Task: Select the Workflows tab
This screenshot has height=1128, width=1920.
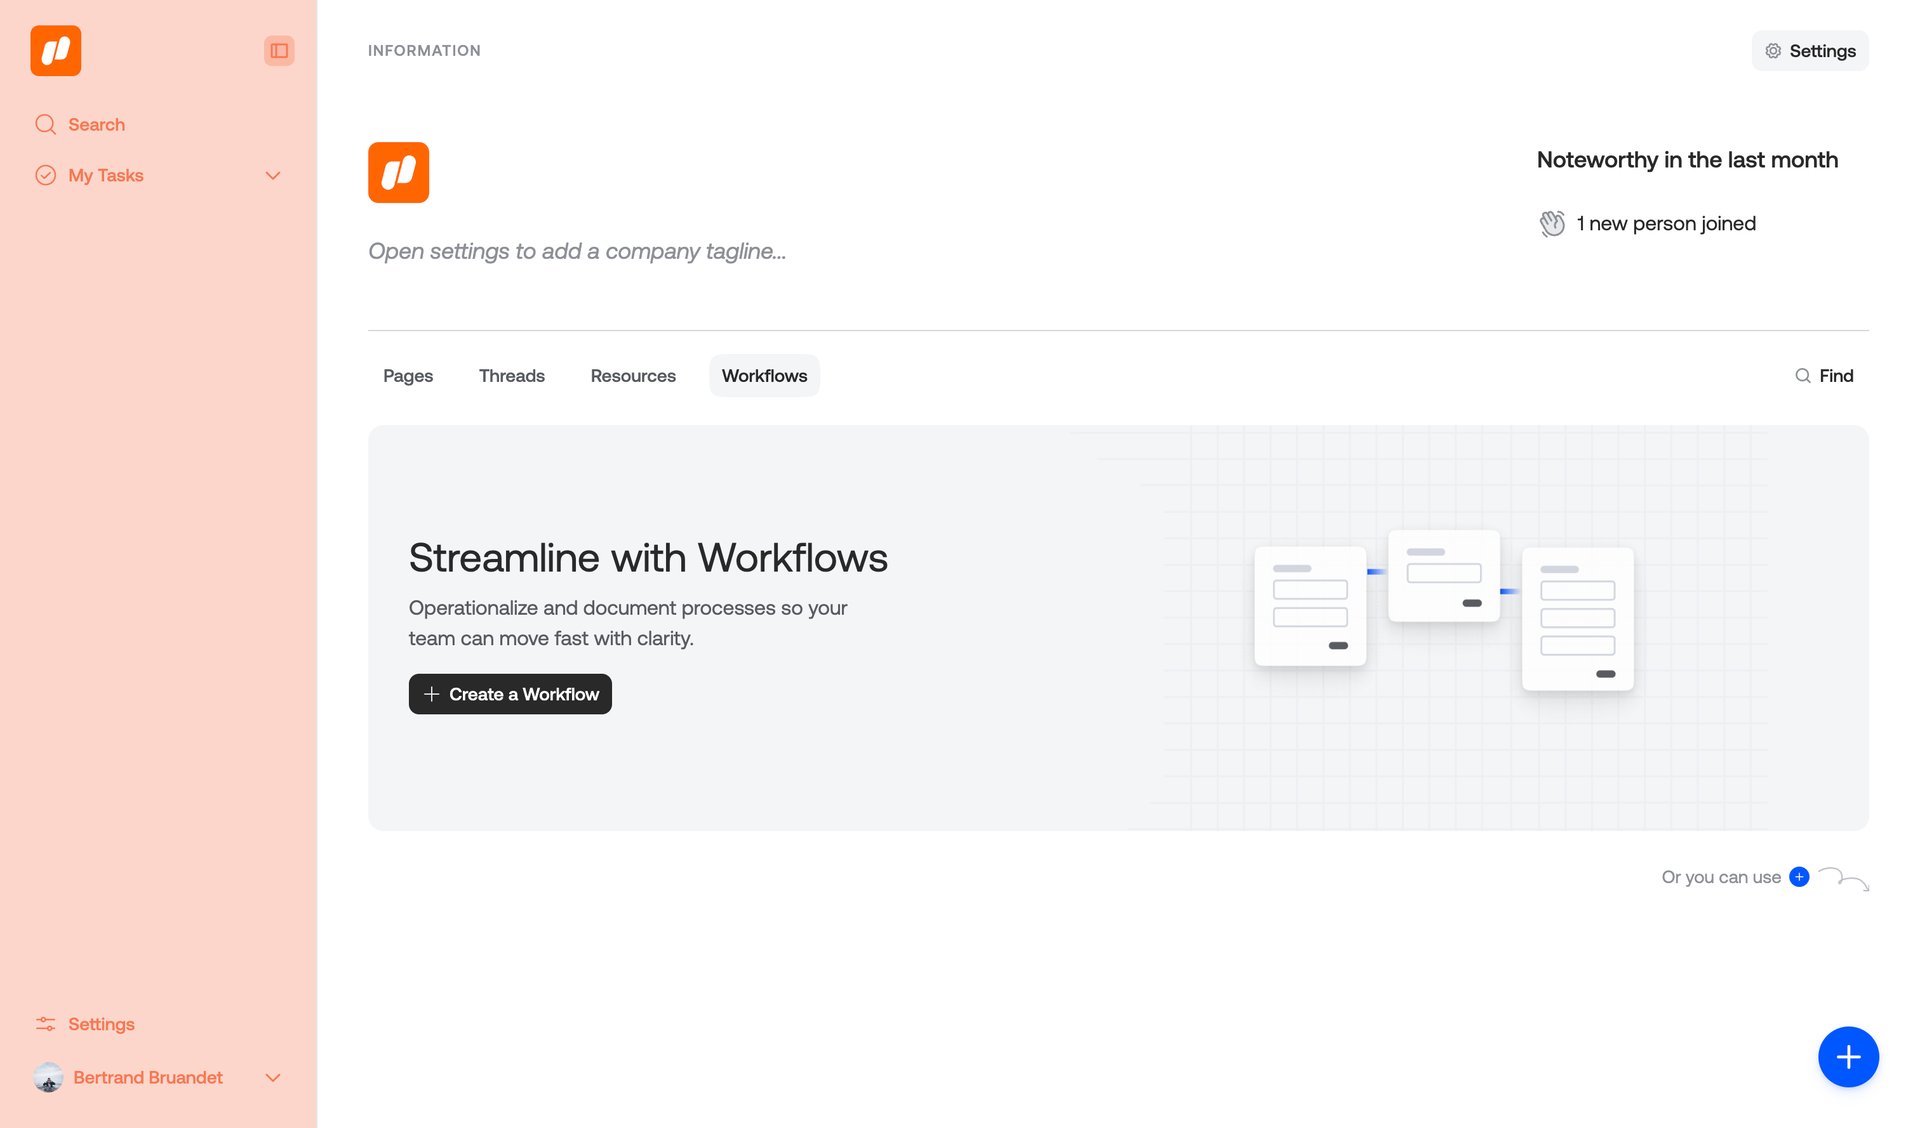Action: [x=764, y=376]
